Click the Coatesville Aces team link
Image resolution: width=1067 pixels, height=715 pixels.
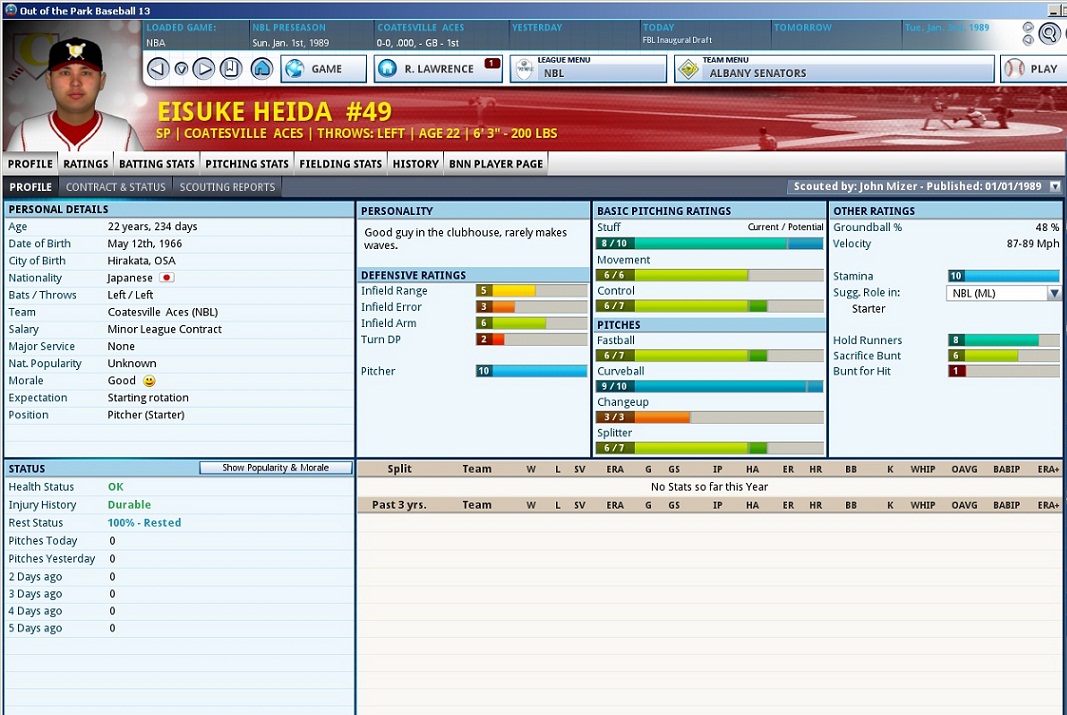(x=145, y=311)
